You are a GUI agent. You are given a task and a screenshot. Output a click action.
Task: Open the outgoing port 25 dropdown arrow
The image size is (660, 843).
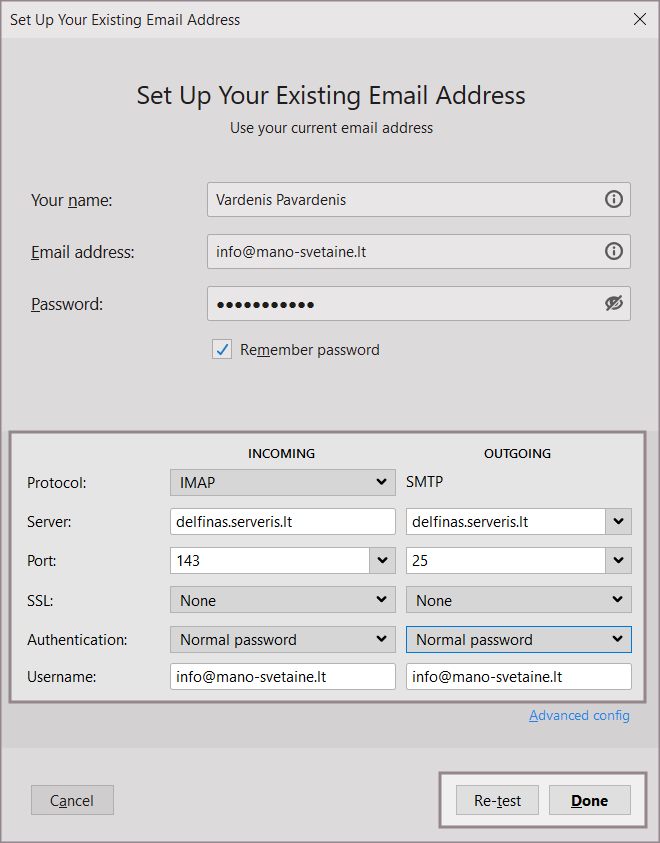point(619,561)
